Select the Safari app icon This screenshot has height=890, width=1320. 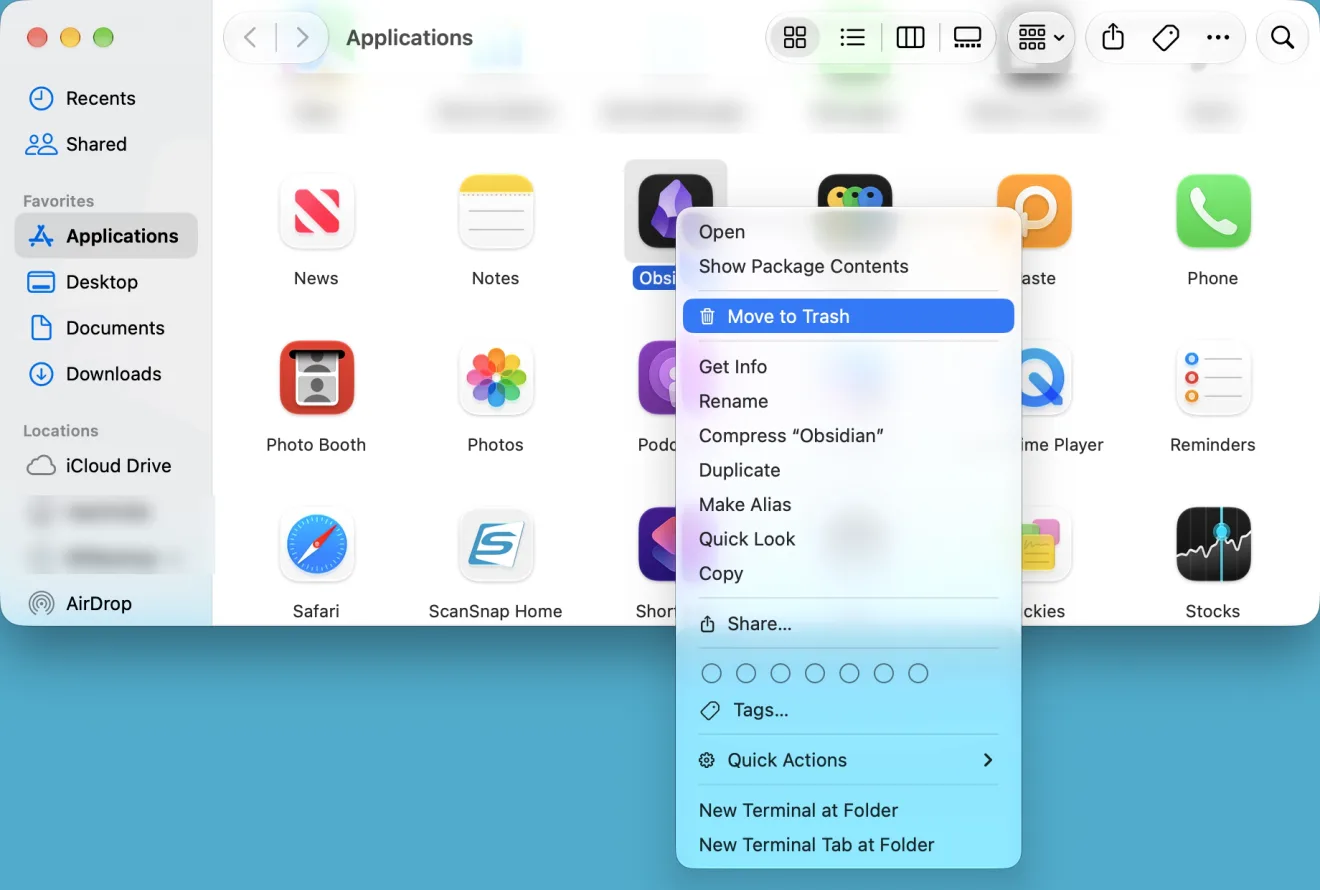coord(316,545)
